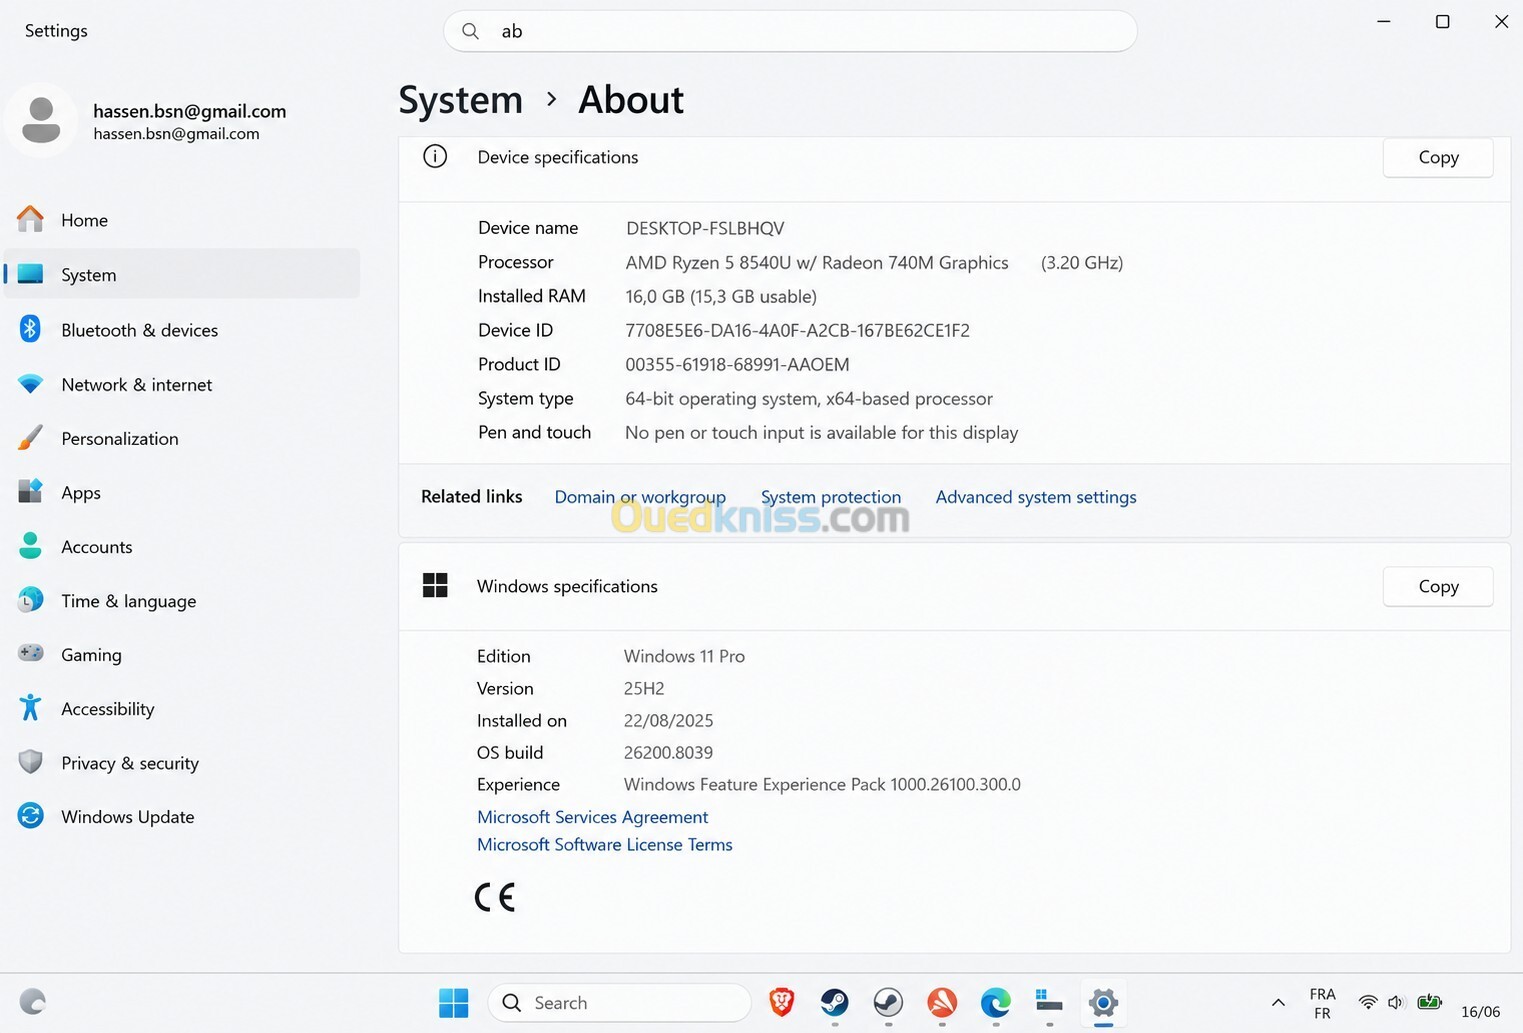Click the device name DESKTOP-FSLBHQV

click(705, 228)
